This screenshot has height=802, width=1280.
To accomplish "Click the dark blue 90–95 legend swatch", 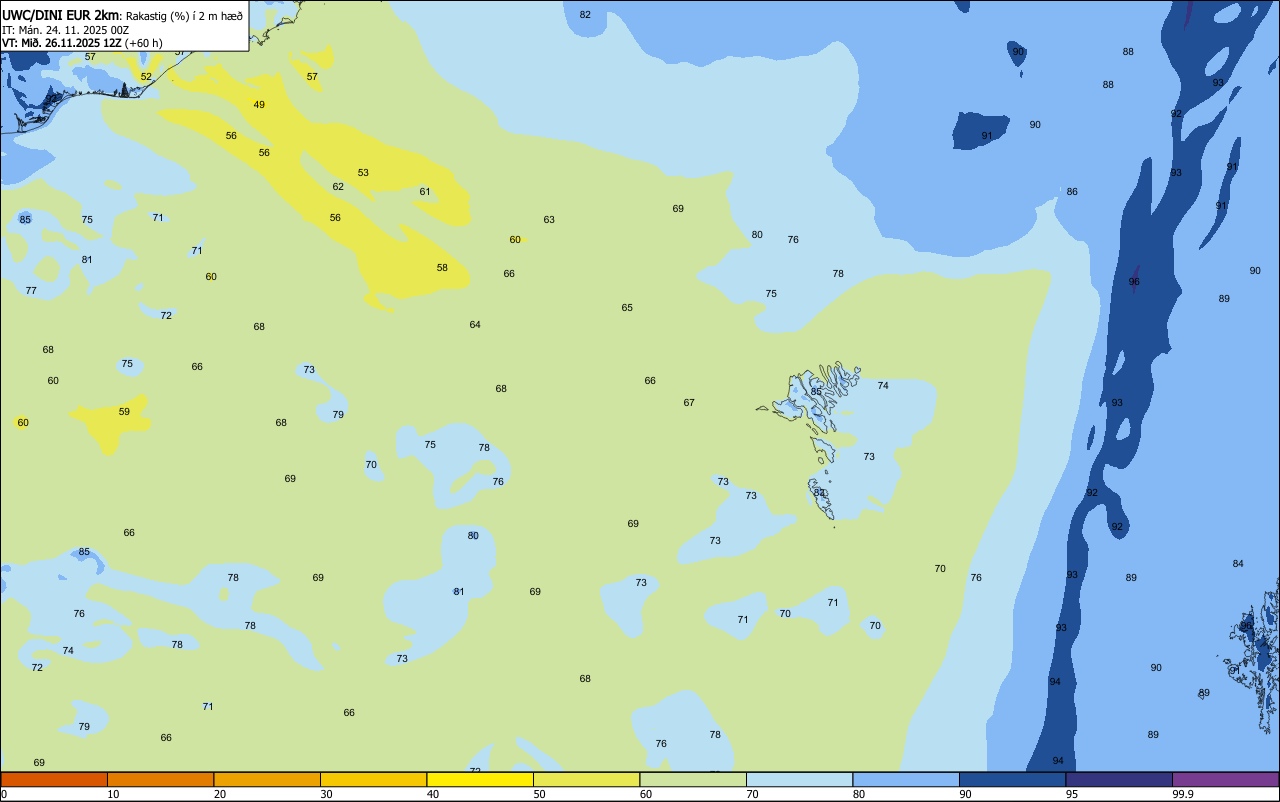I will coord(1012,779).
